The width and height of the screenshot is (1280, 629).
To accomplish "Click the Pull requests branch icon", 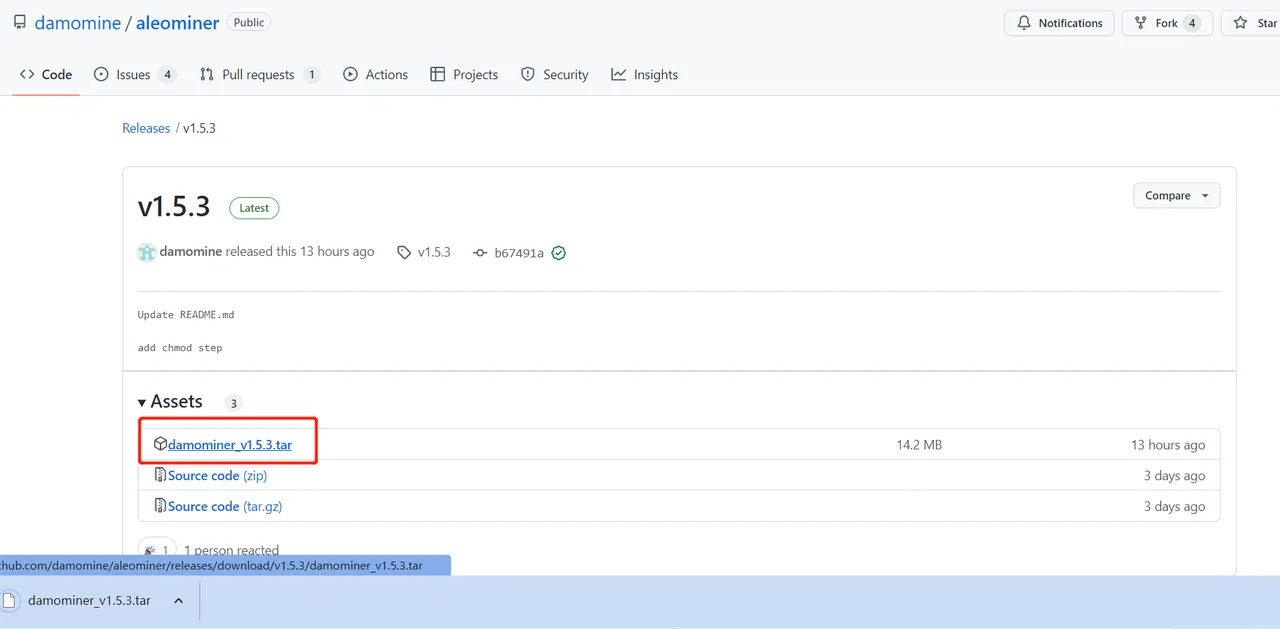I will [207, 74].
